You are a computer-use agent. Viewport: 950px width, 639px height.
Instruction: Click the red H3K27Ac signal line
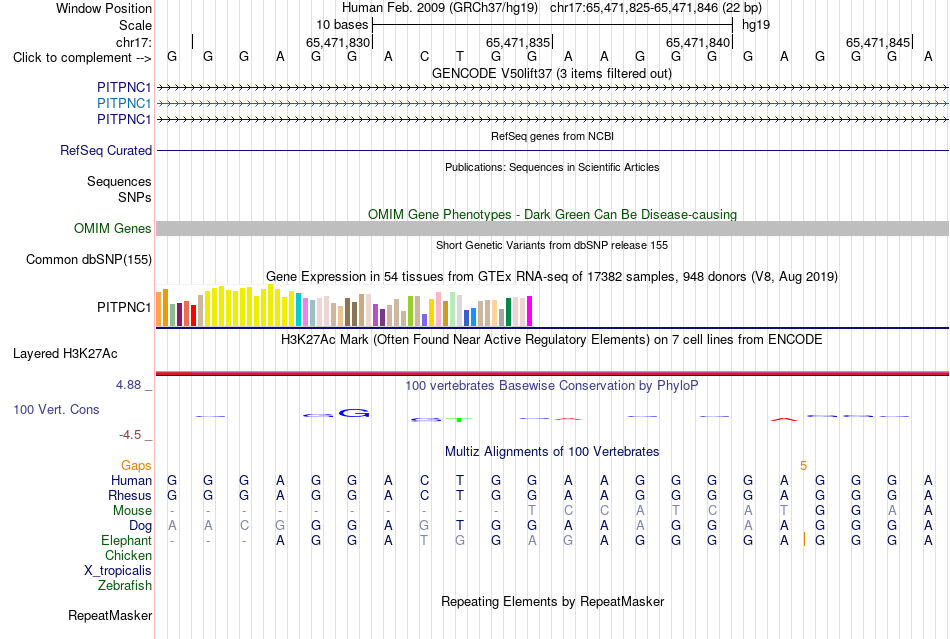point(552,373)
